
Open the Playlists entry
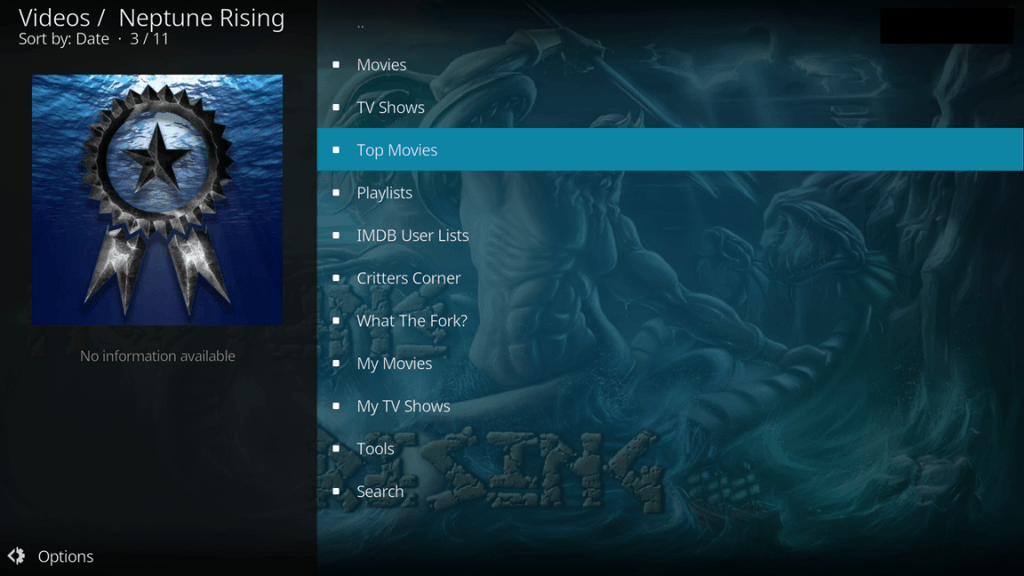pyautogui.click(x=670, y=193)
